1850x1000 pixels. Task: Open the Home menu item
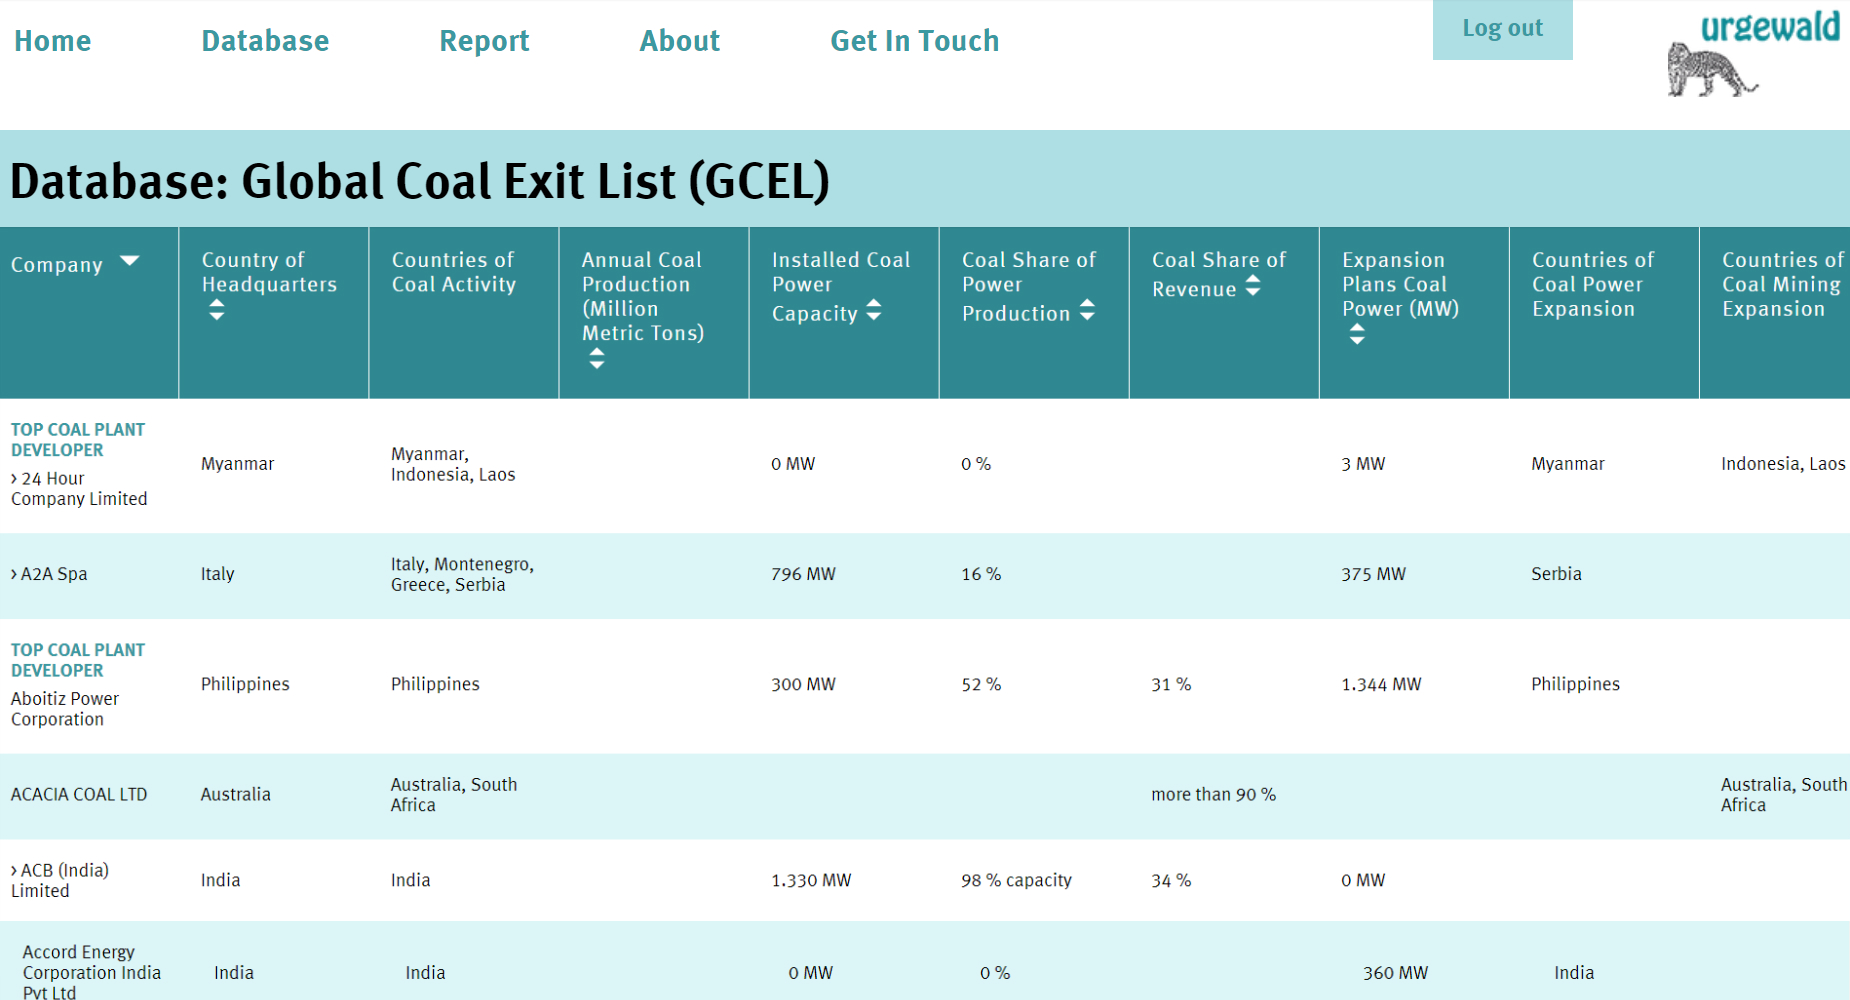tap(52, 41)
